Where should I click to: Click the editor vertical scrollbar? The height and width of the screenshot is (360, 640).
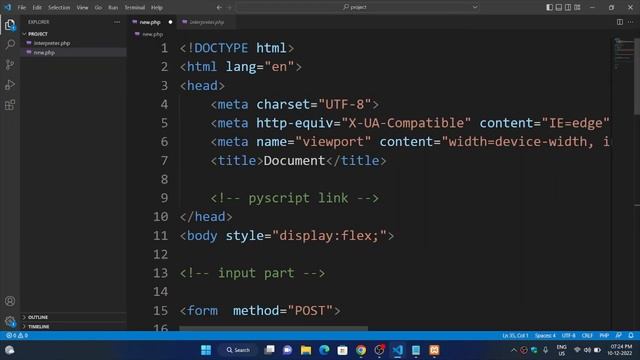click(x=637, y=76)
